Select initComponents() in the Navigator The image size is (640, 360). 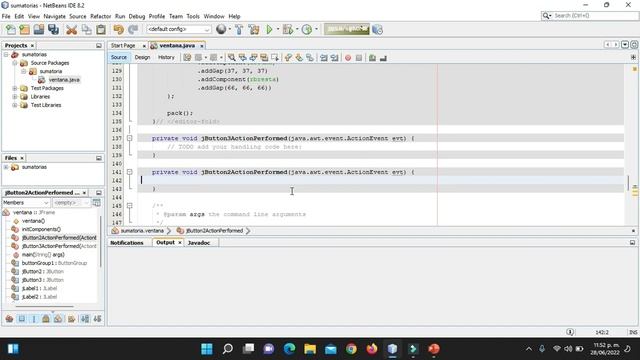tap(41, 229)
